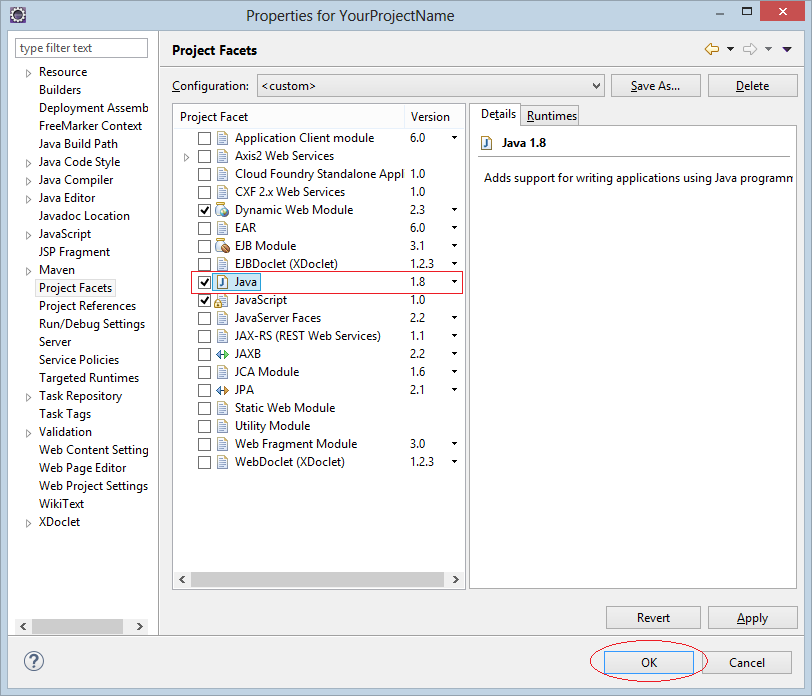Click the Static Web Module document icon
The width and height of the screenshot is (812, 696).
(x=223, y=408)
